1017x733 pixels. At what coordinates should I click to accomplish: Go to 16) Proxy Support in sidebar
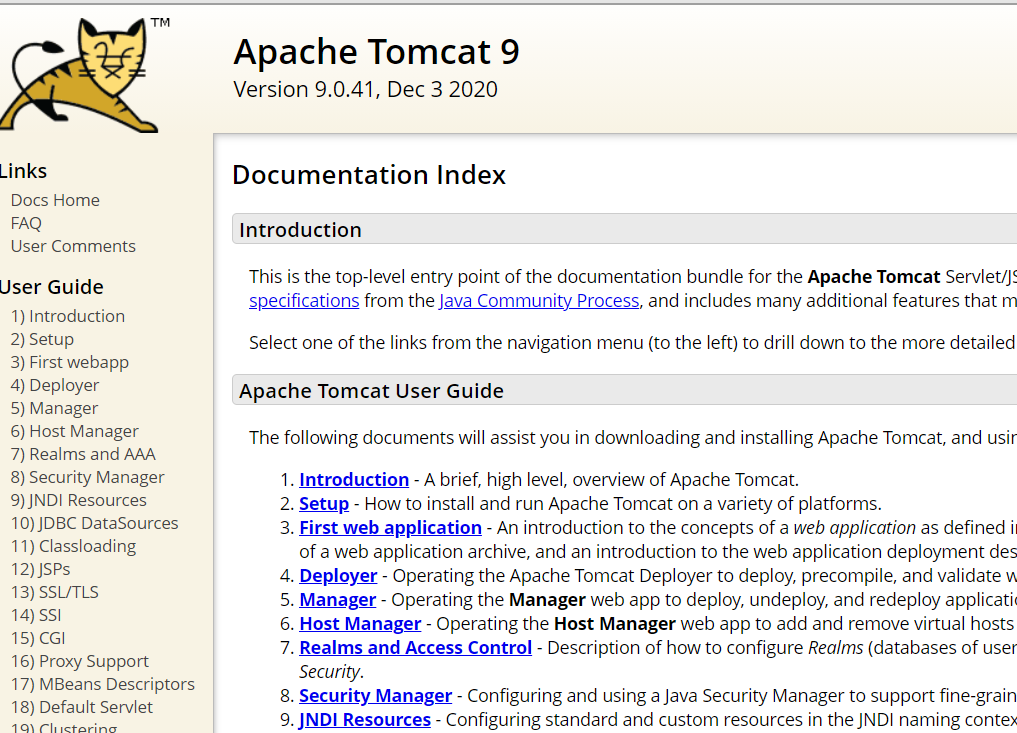click(80, 661)
